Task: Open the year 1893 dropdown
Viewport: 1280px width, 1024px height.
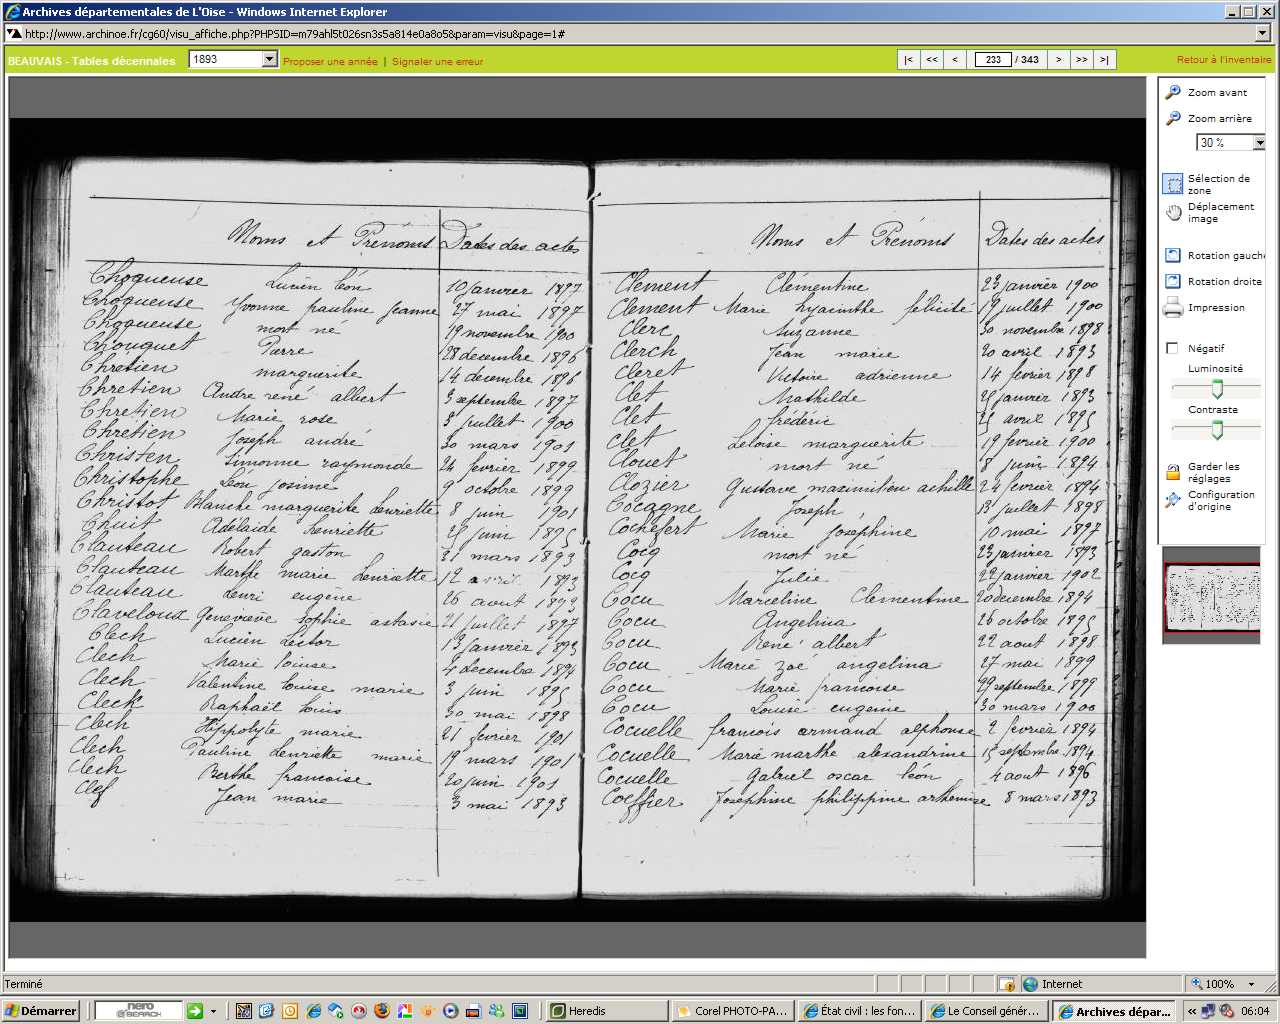Action: click(269, 60)
